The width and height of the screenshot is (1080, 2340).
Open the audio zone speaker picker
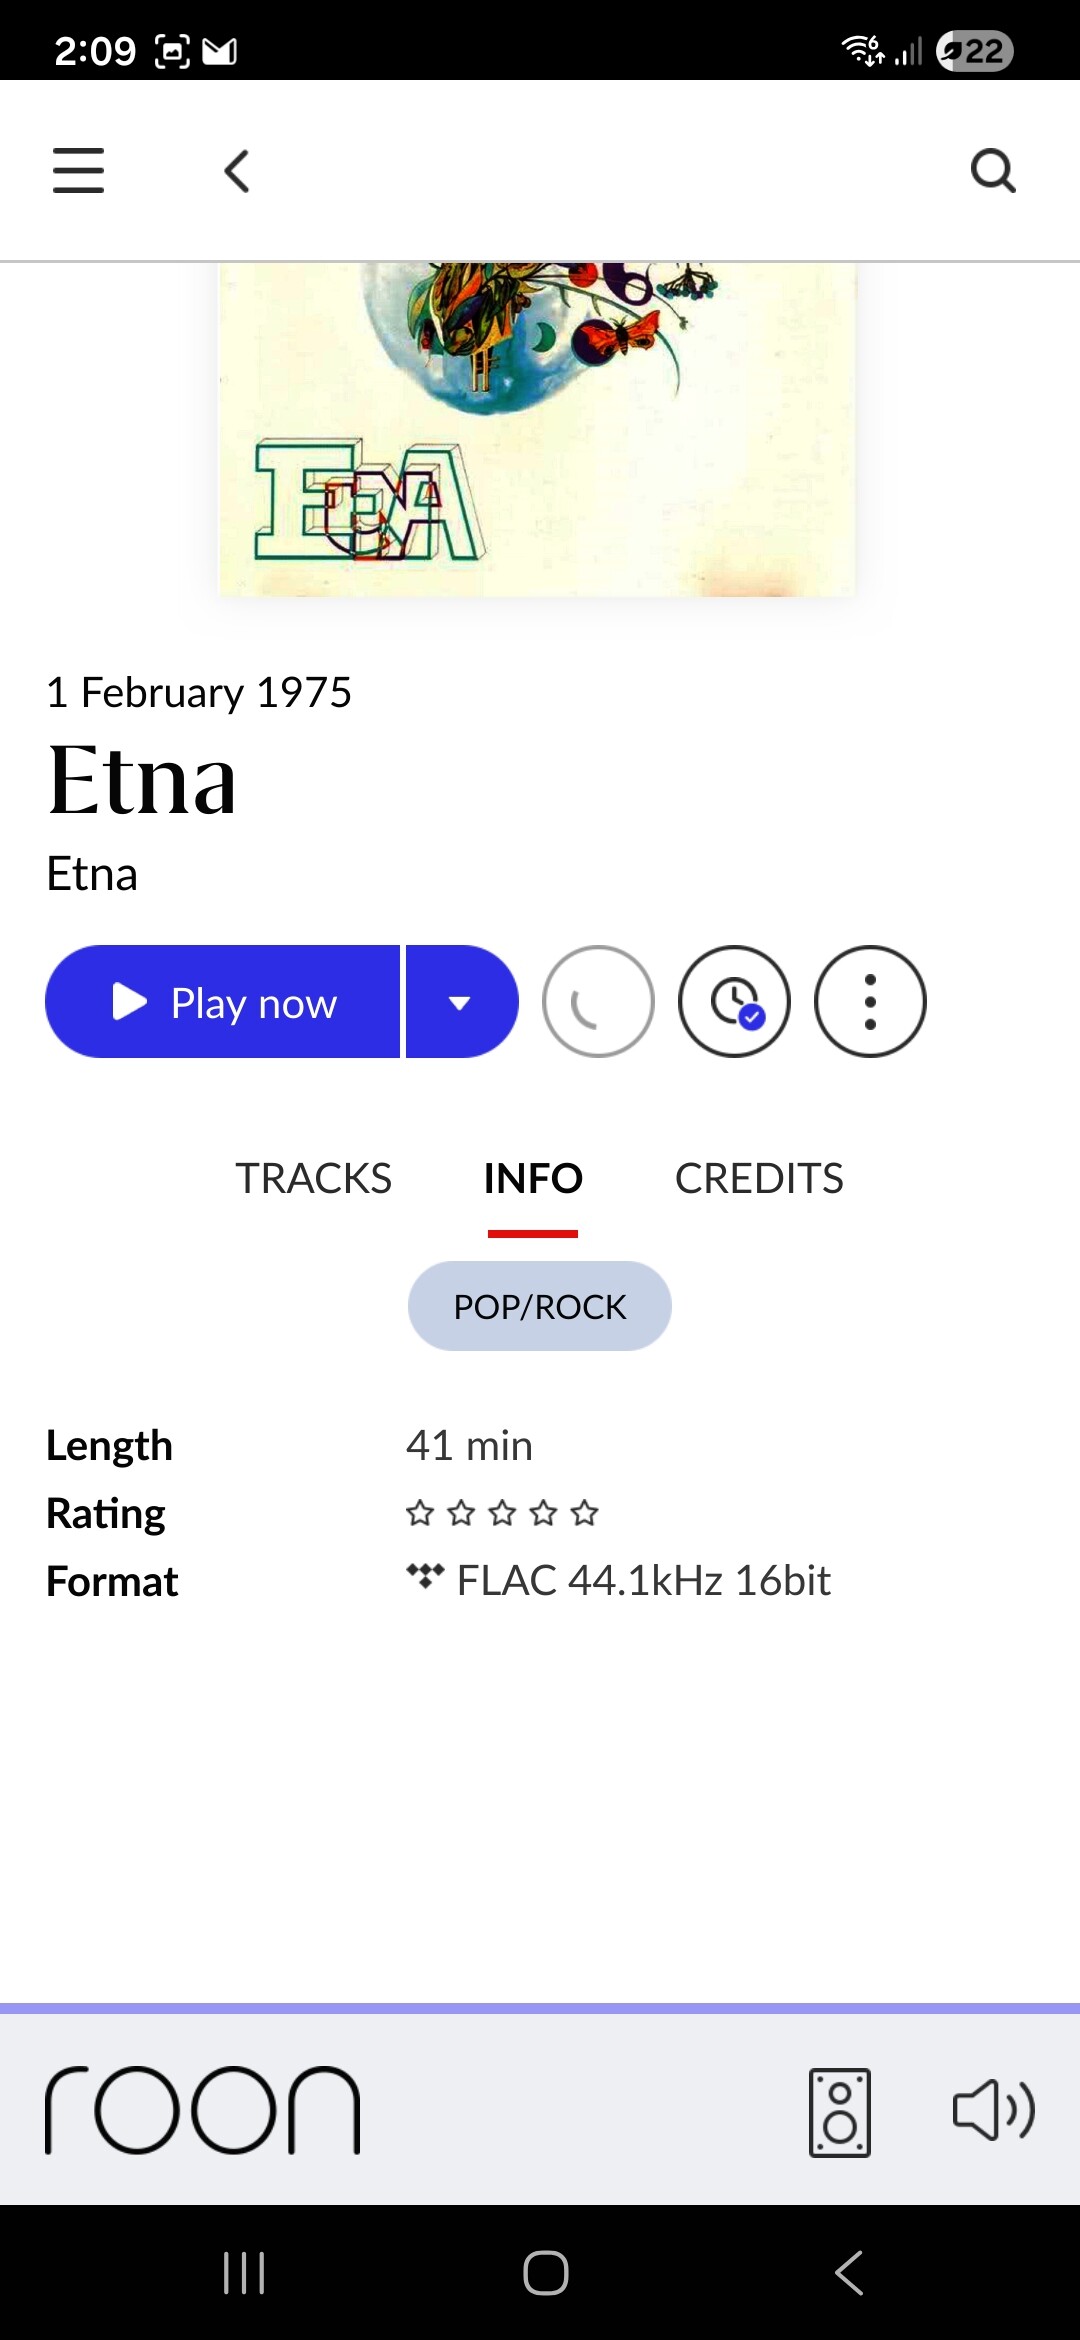coord(839,2112)
